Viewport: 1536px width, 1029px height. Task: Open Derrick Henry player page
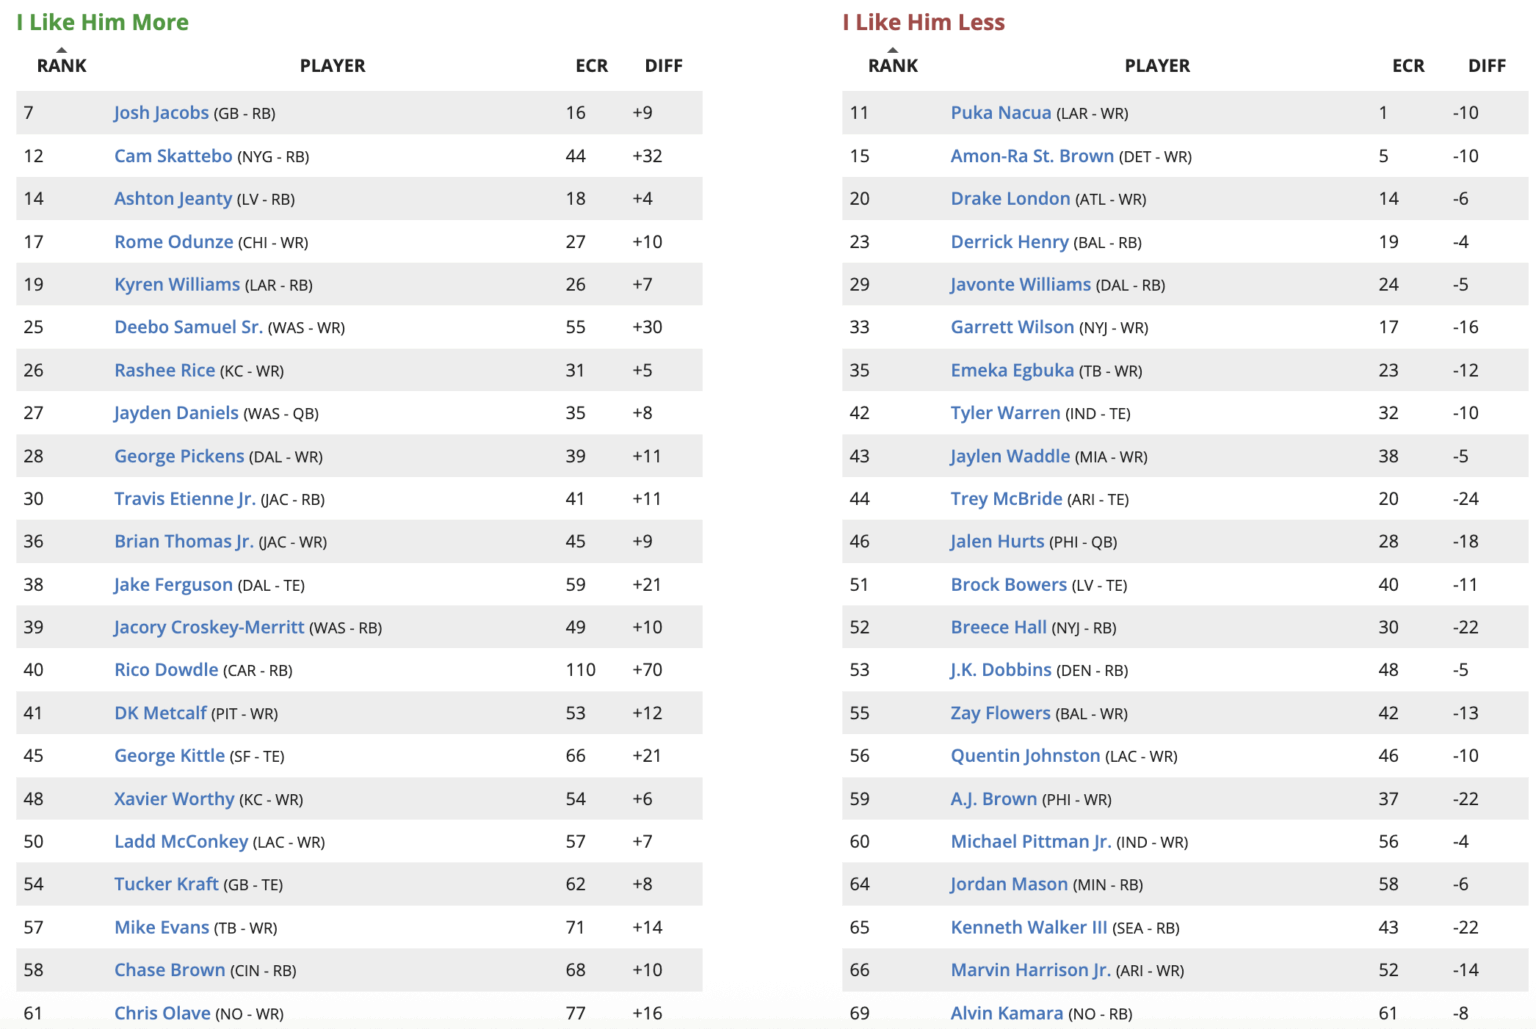(x=1010, y=241)
